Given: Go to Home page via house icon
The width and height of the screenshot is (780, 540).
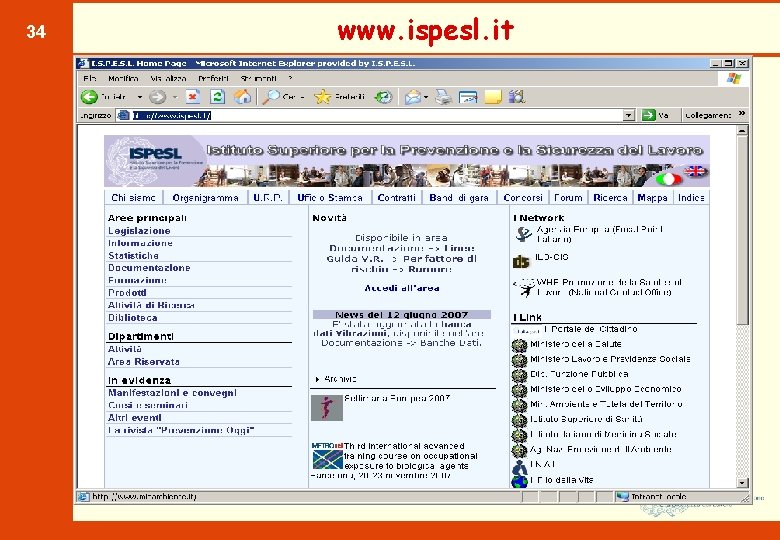Looking at the screenshot, I should (242, 96).
